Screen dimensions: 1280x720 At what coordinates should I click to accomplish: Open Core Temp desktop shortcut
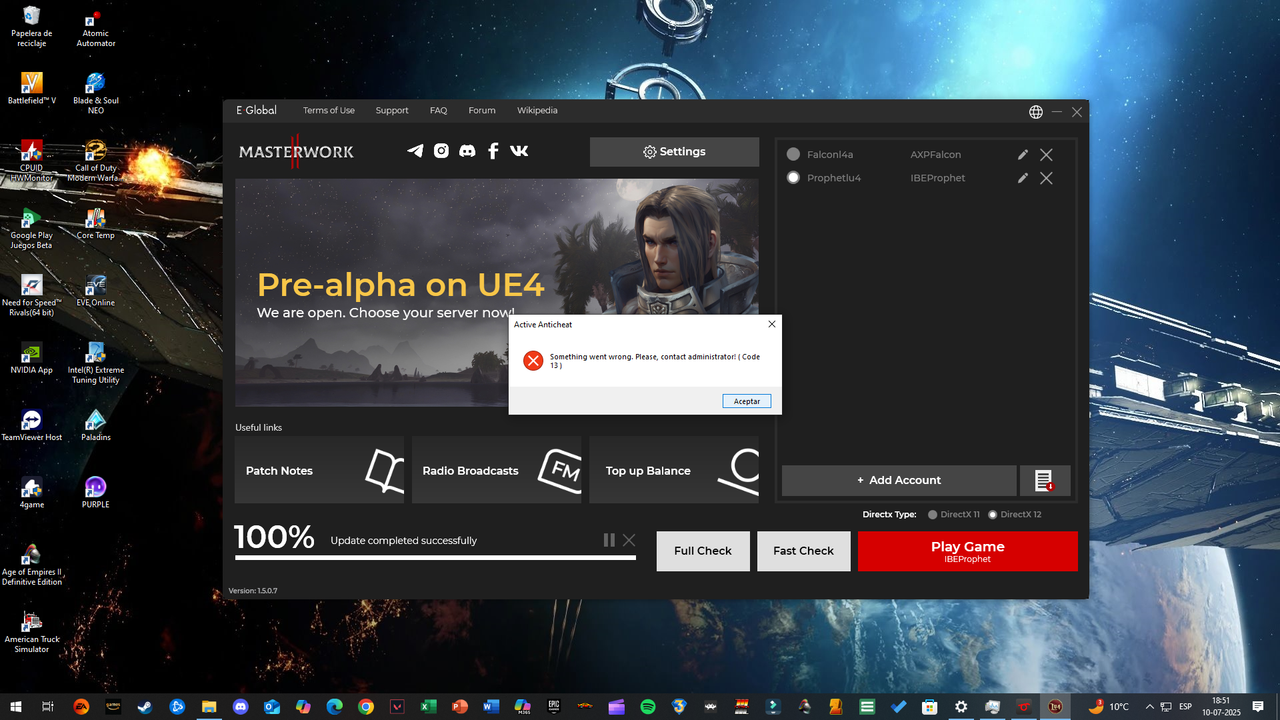96,223
